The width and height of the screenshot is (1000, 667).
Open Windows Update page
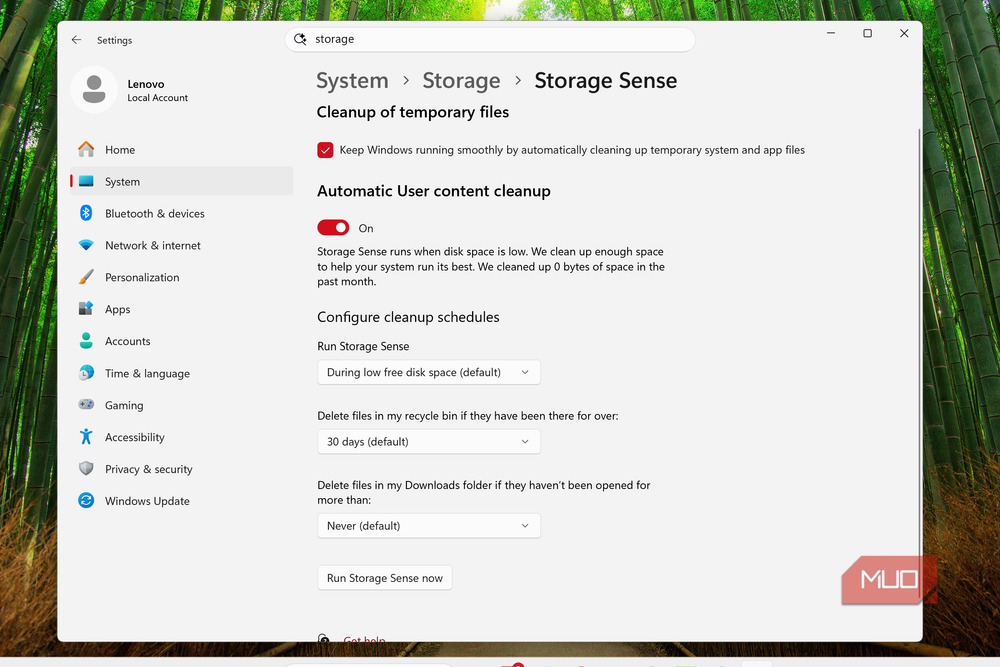[182, 501]
